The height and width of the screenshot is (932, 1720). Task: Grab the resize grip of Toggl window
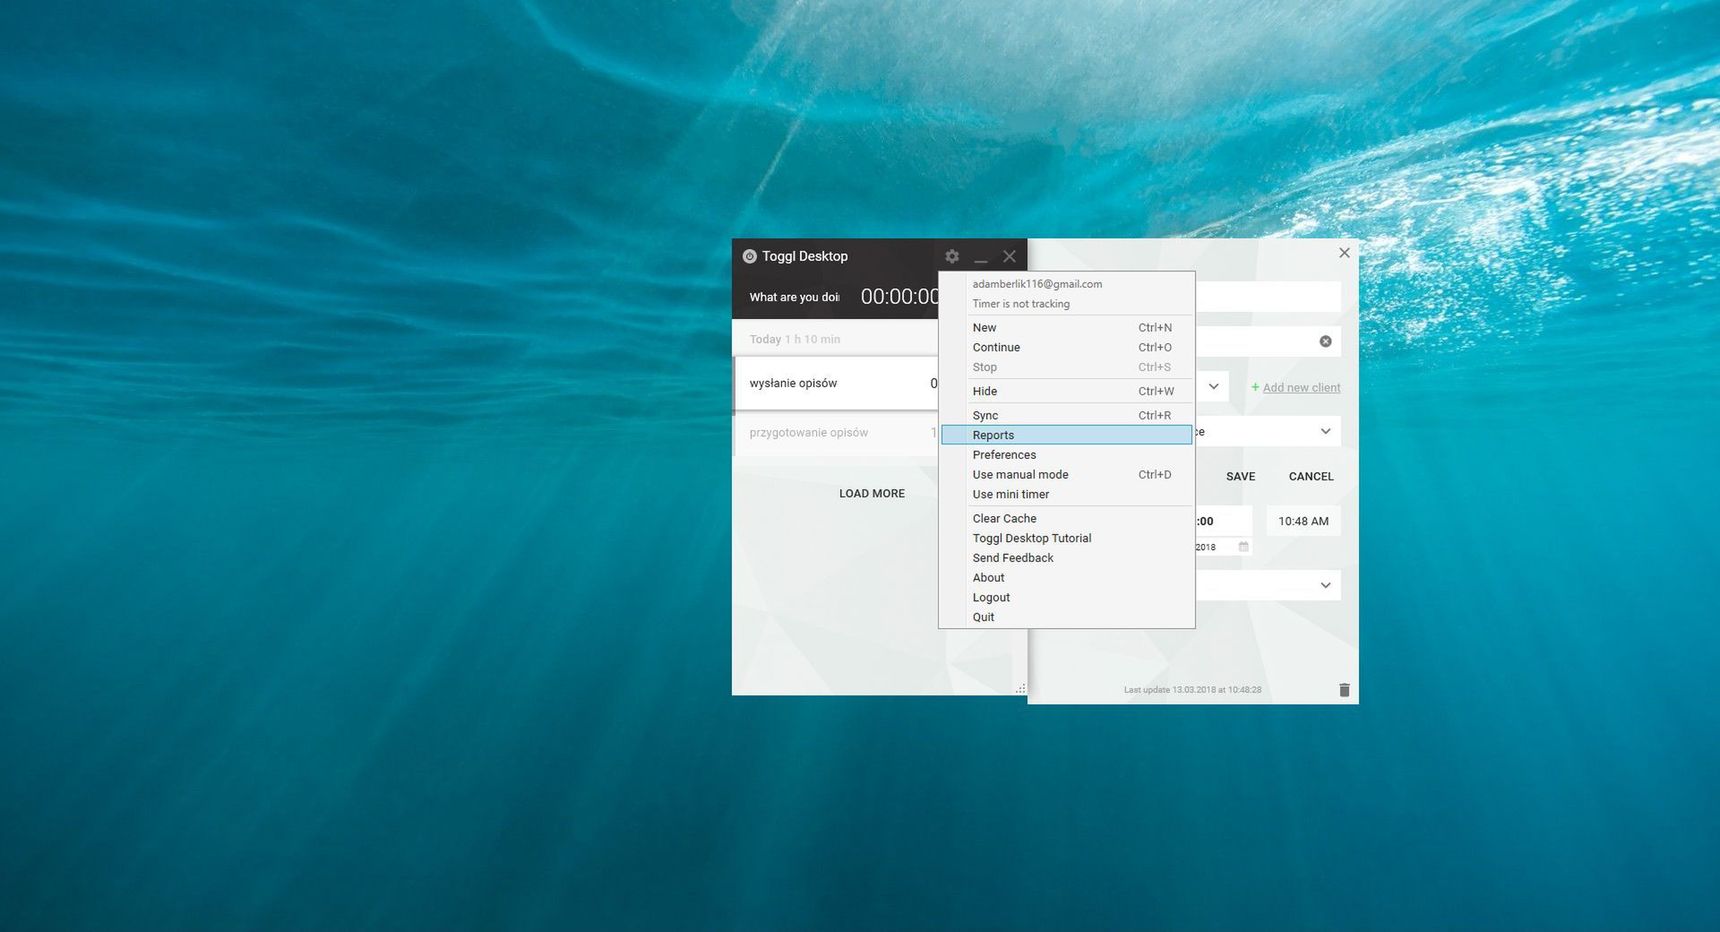[1020, 688]
